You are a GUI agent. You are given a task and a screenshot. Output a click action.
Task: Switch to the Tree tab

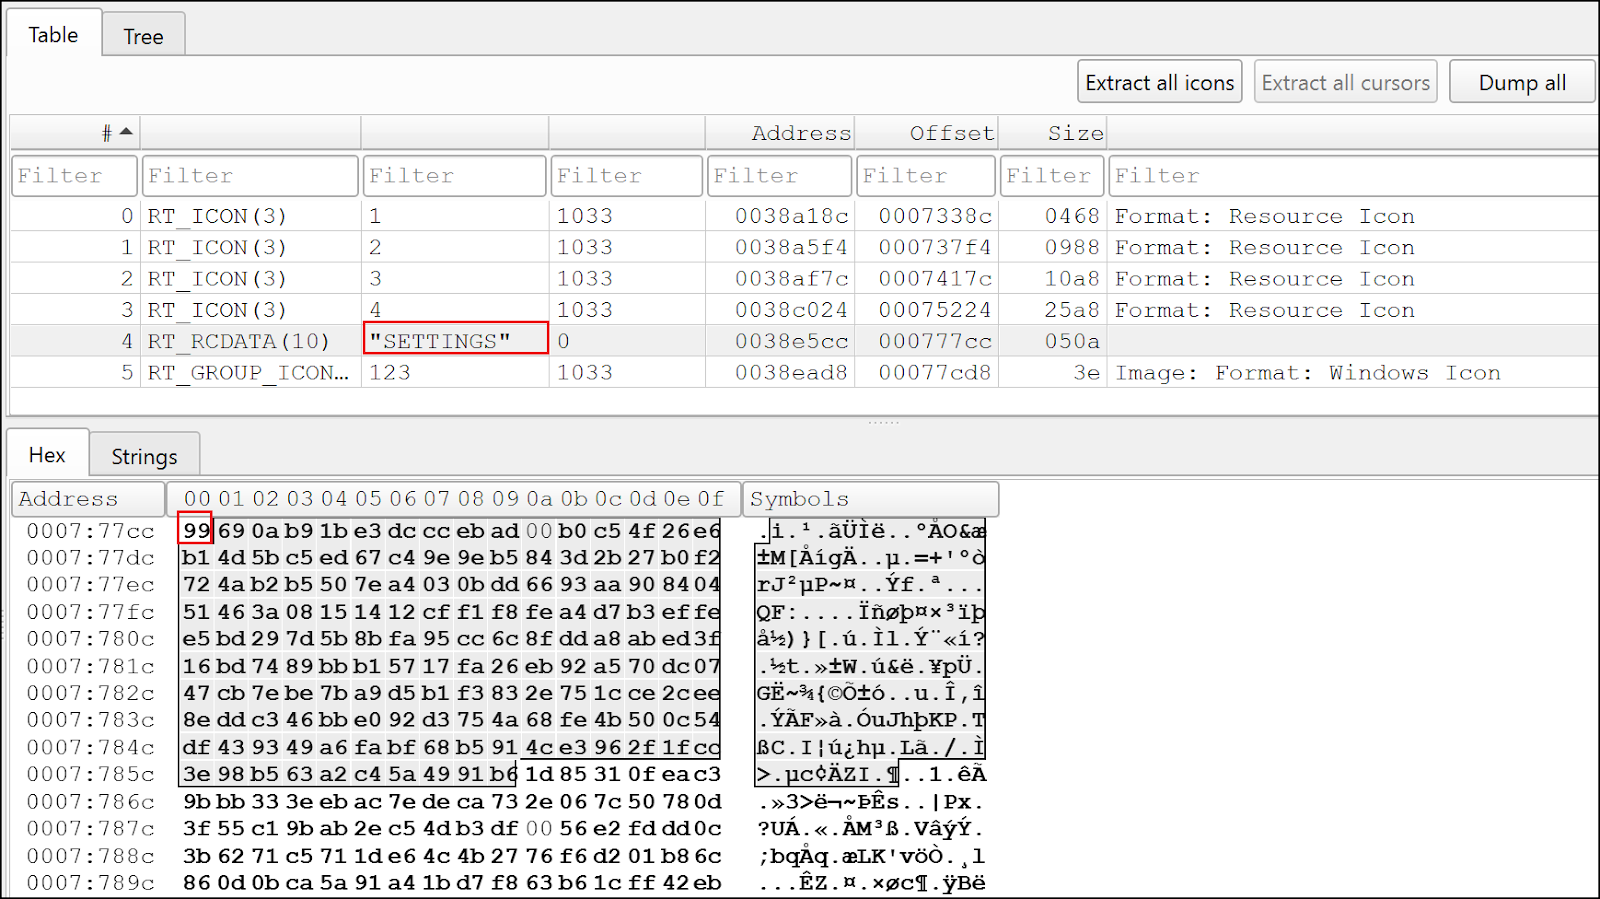pos(143,37)
